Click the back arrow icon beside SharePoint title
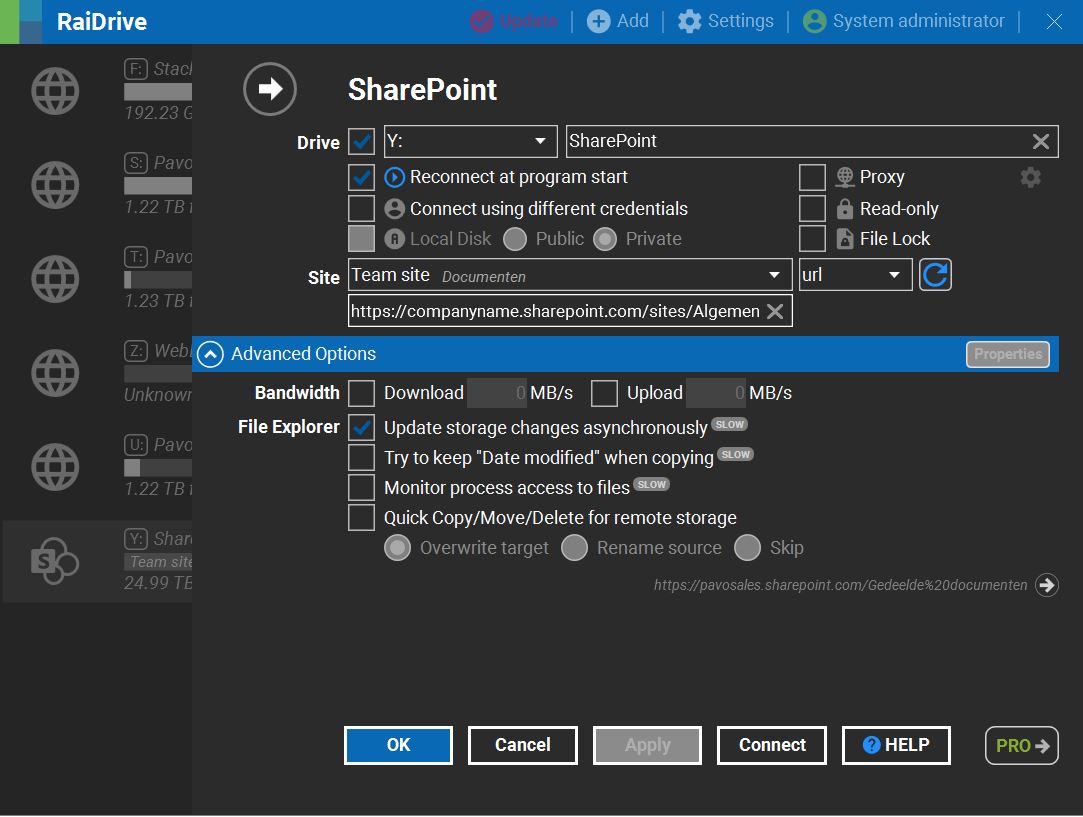1083x817 pixels. [x=270, y=89]
